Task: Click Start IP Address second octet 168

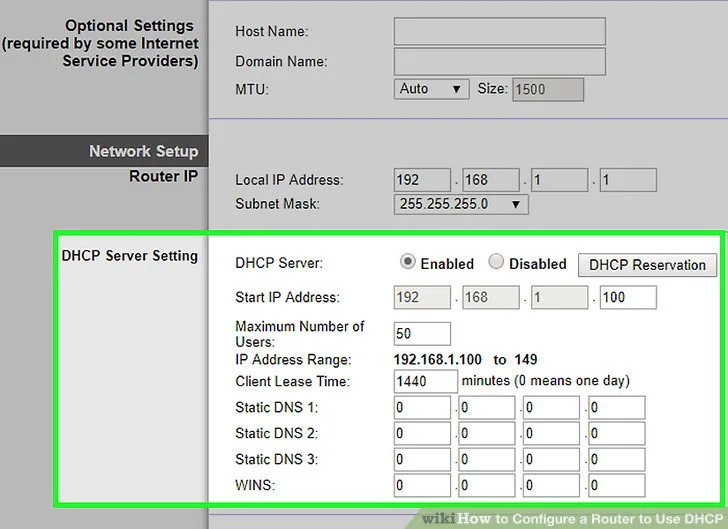Action: point(491,297)
